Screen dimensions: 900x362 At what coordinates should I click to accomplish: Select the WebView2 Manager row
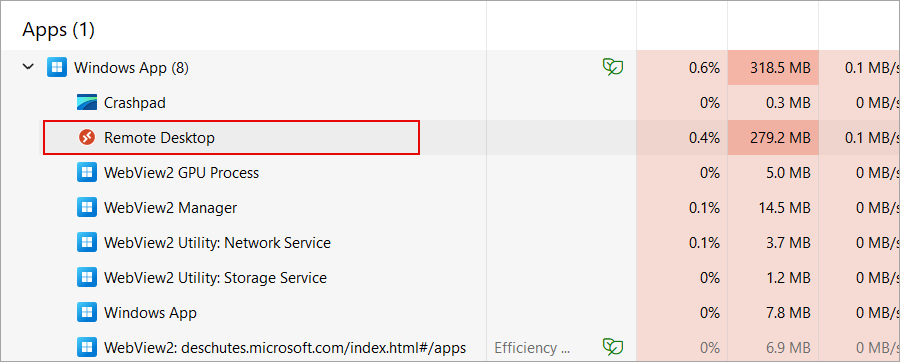[450, 208]
